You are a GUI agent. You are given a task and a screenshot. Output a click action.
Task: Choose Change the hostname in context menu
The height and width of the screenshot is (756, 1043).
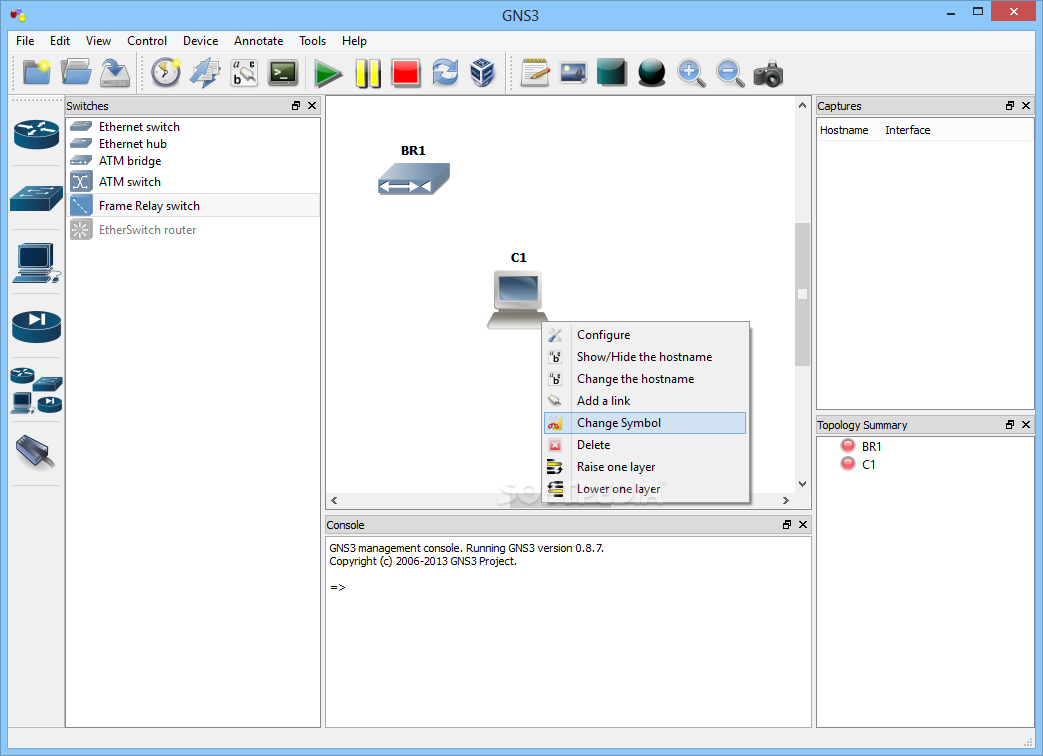click(x=645, y=379)
